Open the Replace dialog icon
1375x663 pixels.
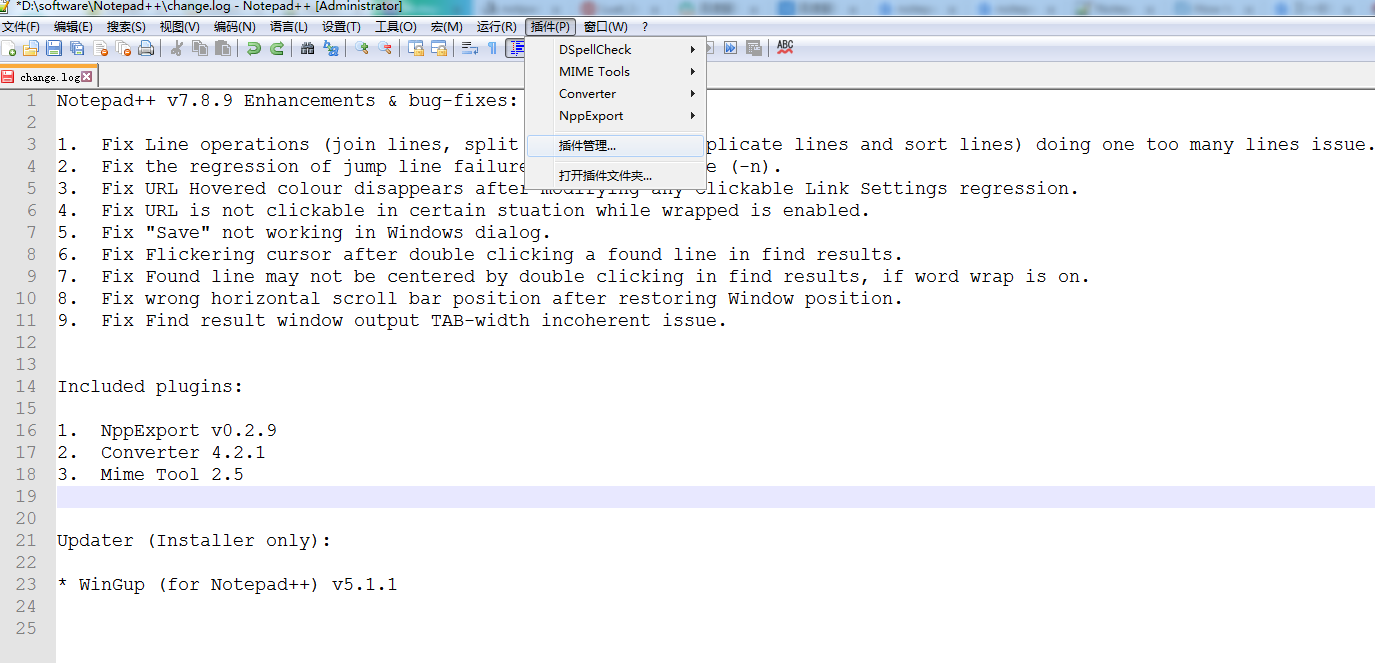point(331,48)
